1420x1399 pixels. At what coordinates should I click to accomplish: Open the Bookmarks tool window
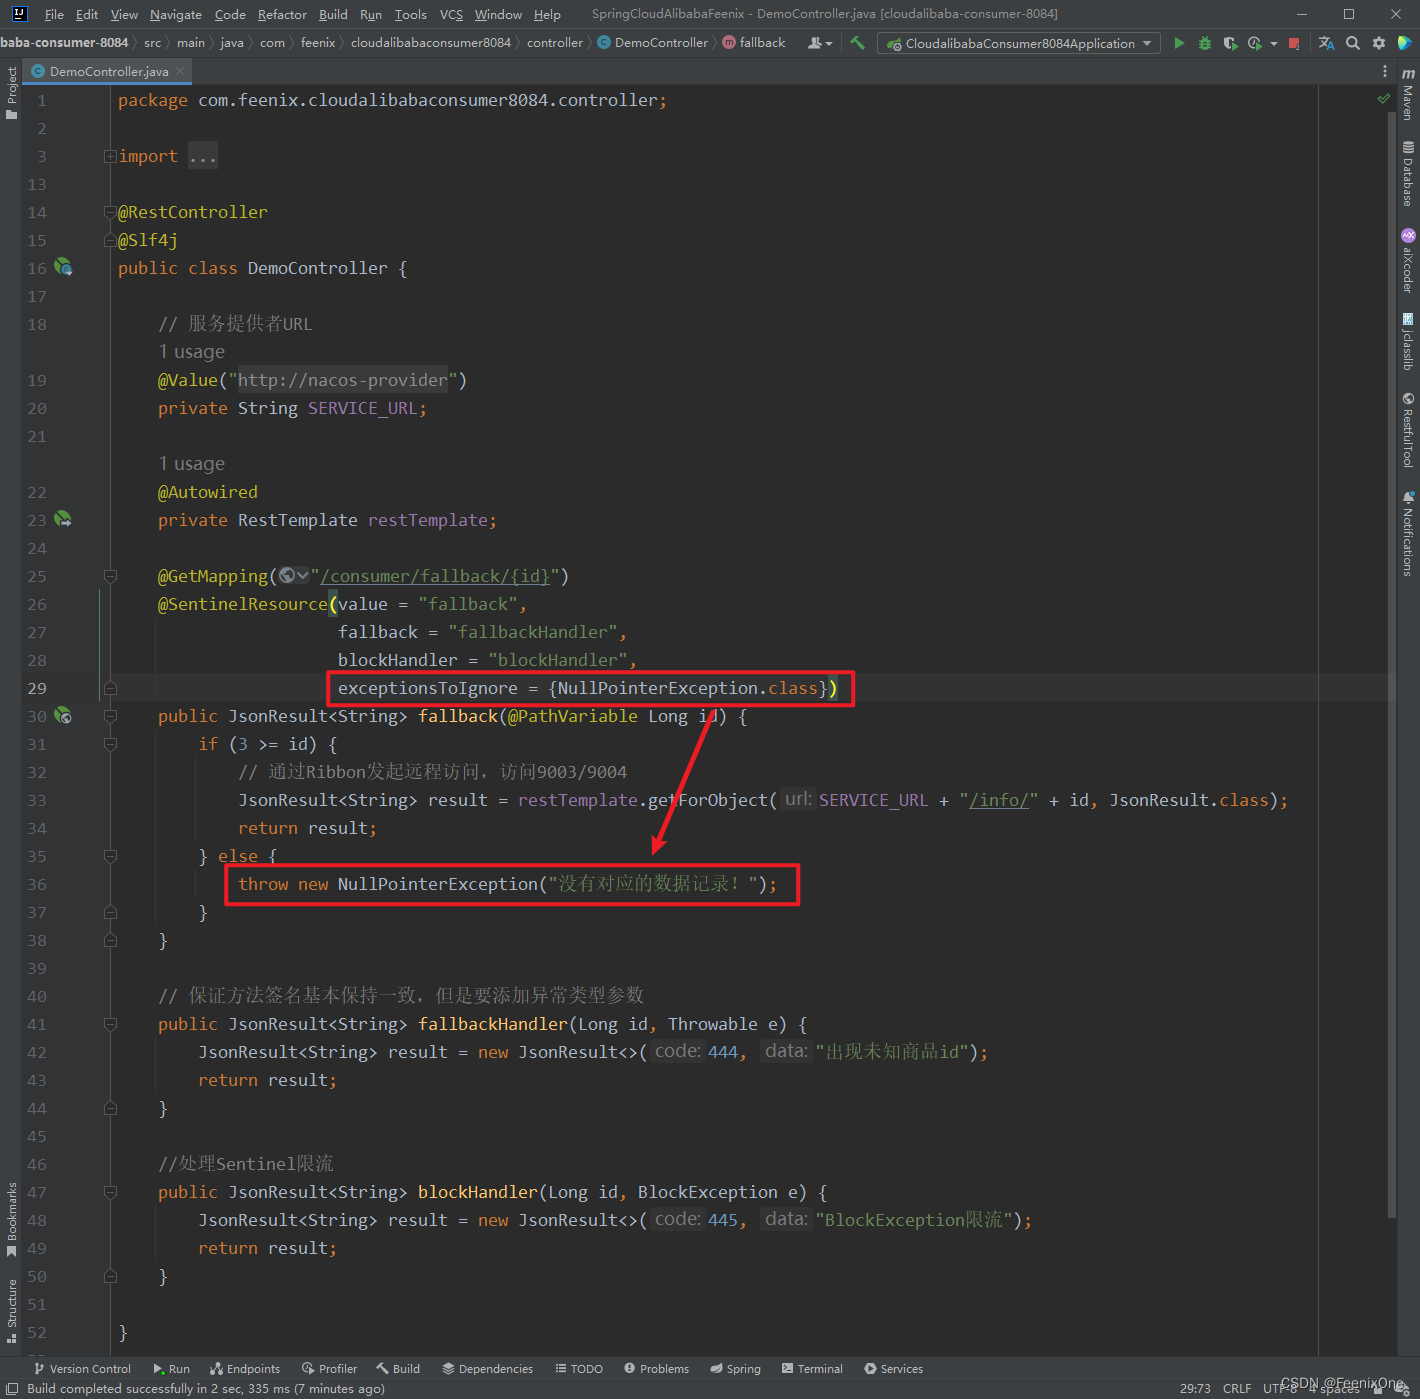(x=11, y=1219)
